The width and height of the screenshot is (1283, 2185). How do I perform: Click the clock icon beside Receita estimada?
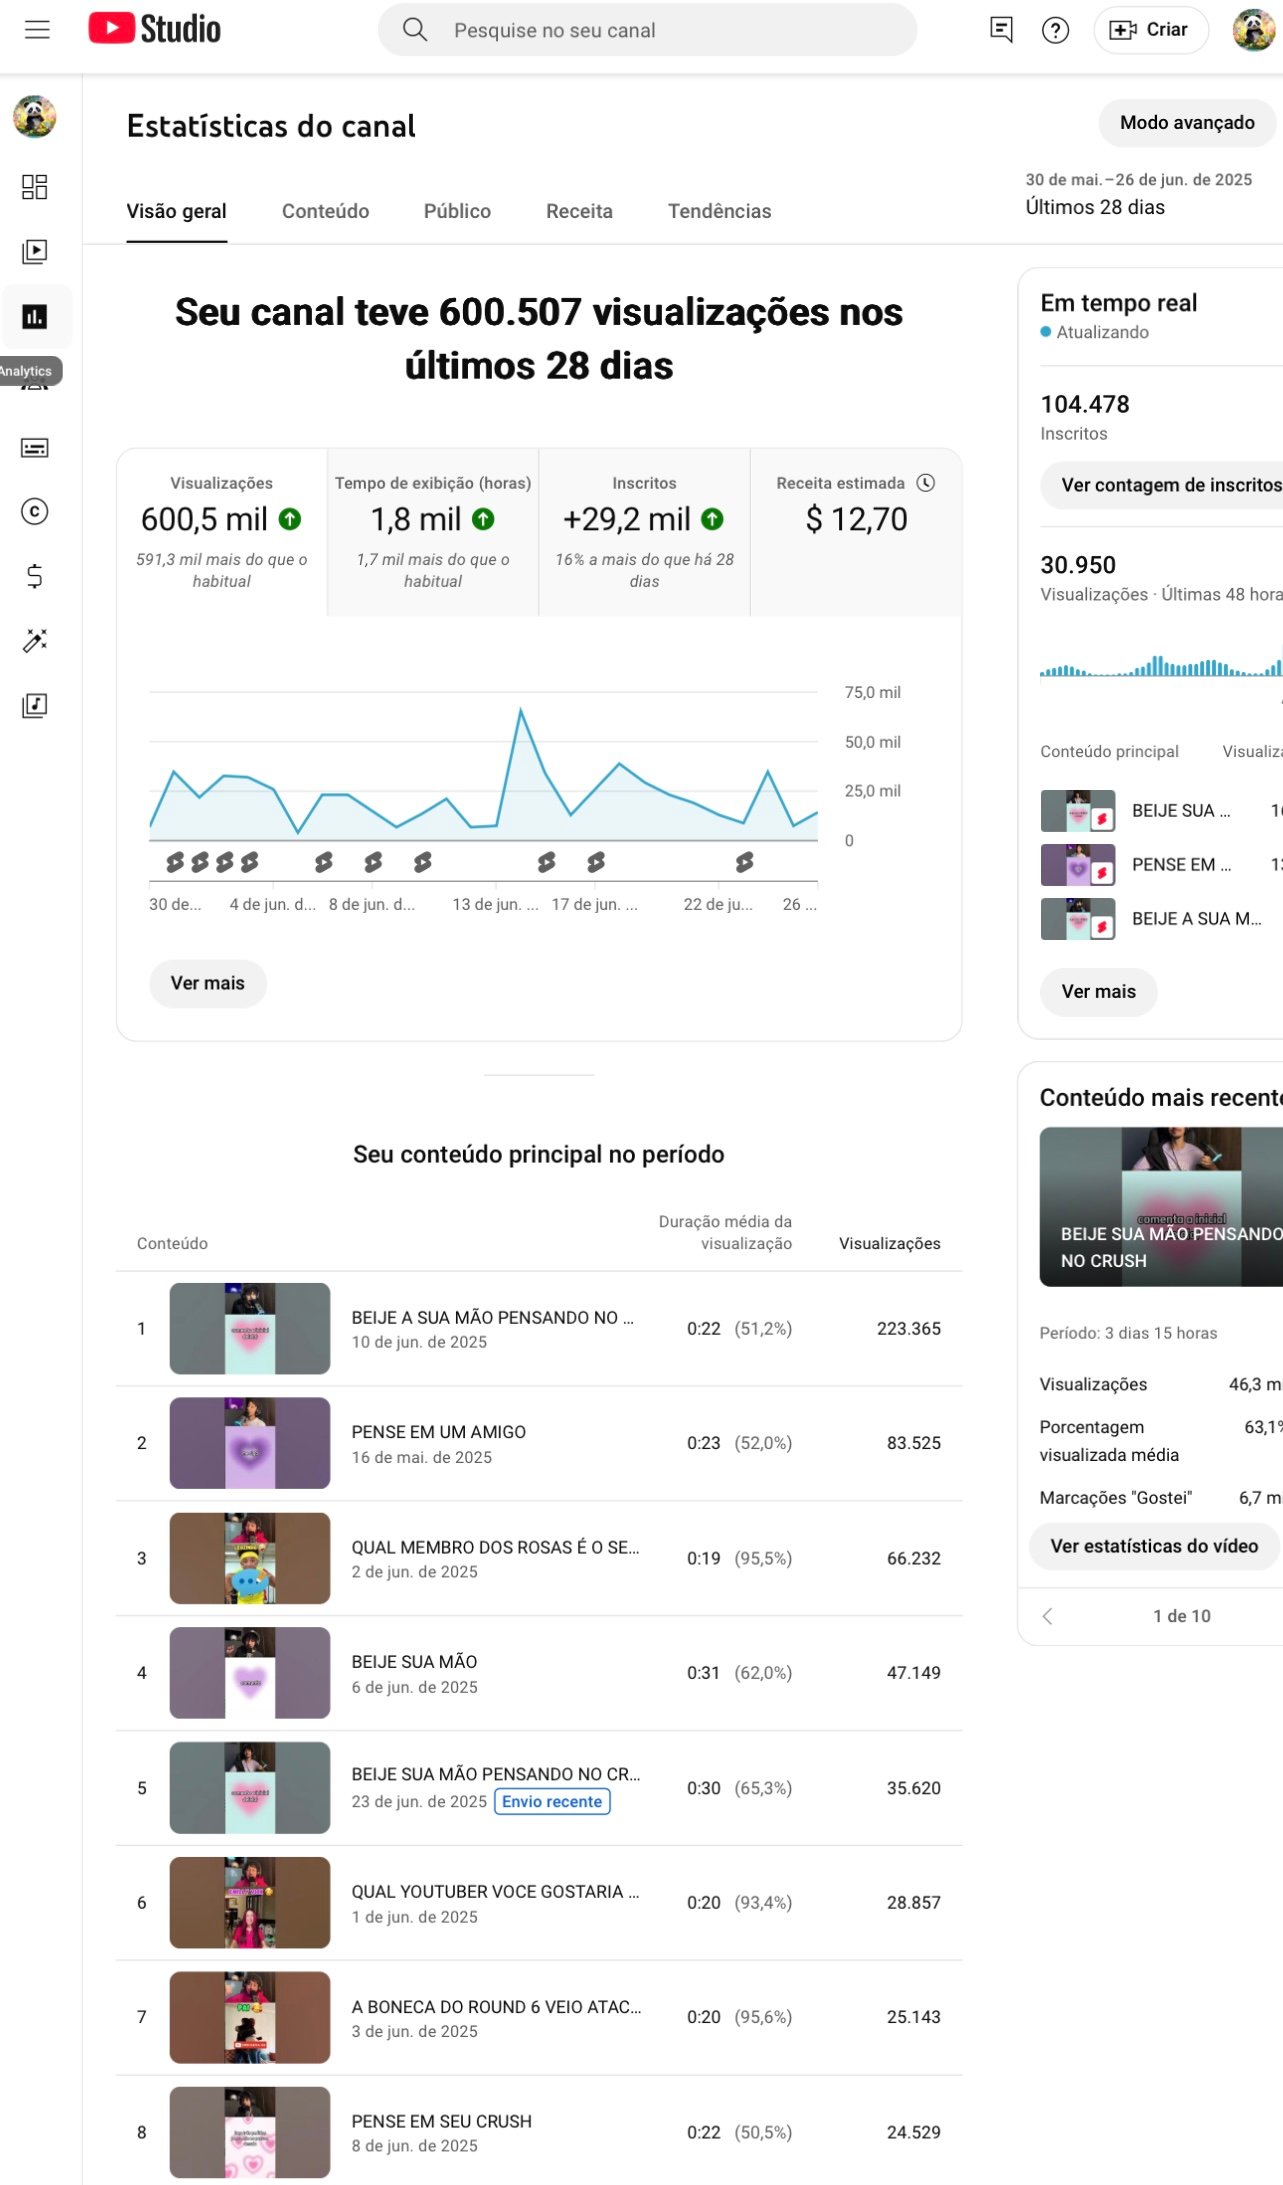926,483
